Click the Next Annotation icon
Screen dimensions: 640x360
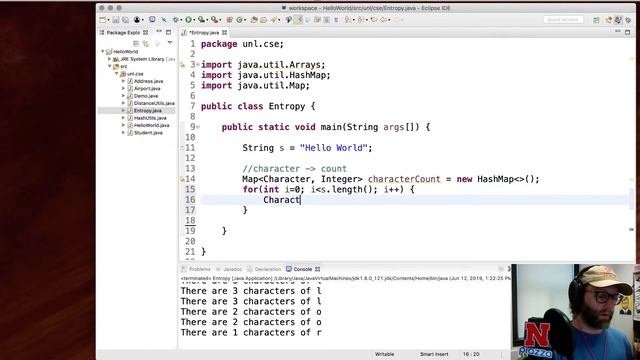(347, 20)
